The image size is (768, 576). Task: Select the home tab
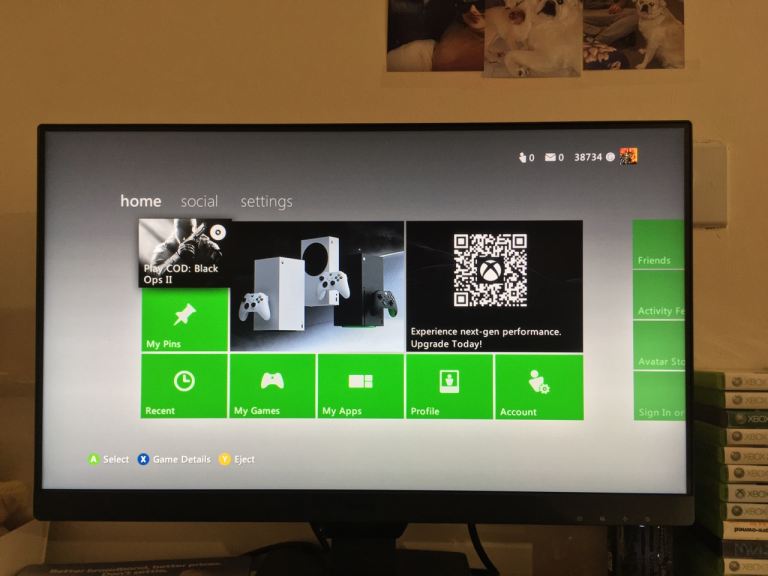tap(140, 201)
